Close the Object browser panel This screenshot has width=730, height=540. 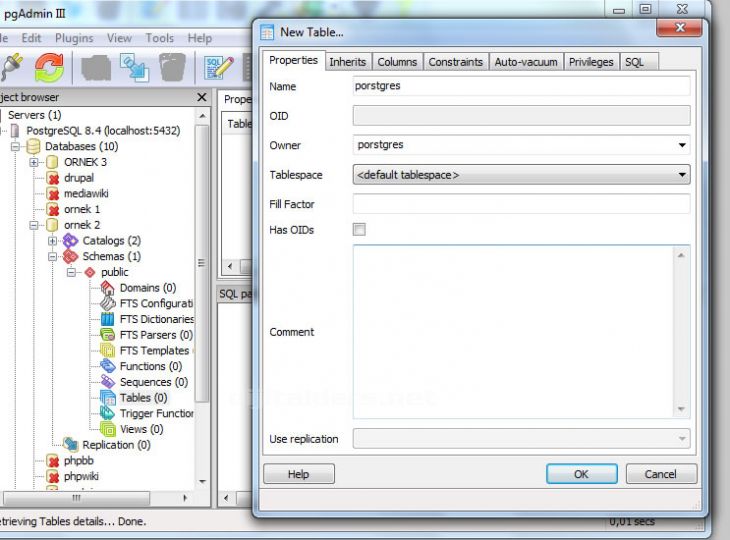(x=202, y=97)
